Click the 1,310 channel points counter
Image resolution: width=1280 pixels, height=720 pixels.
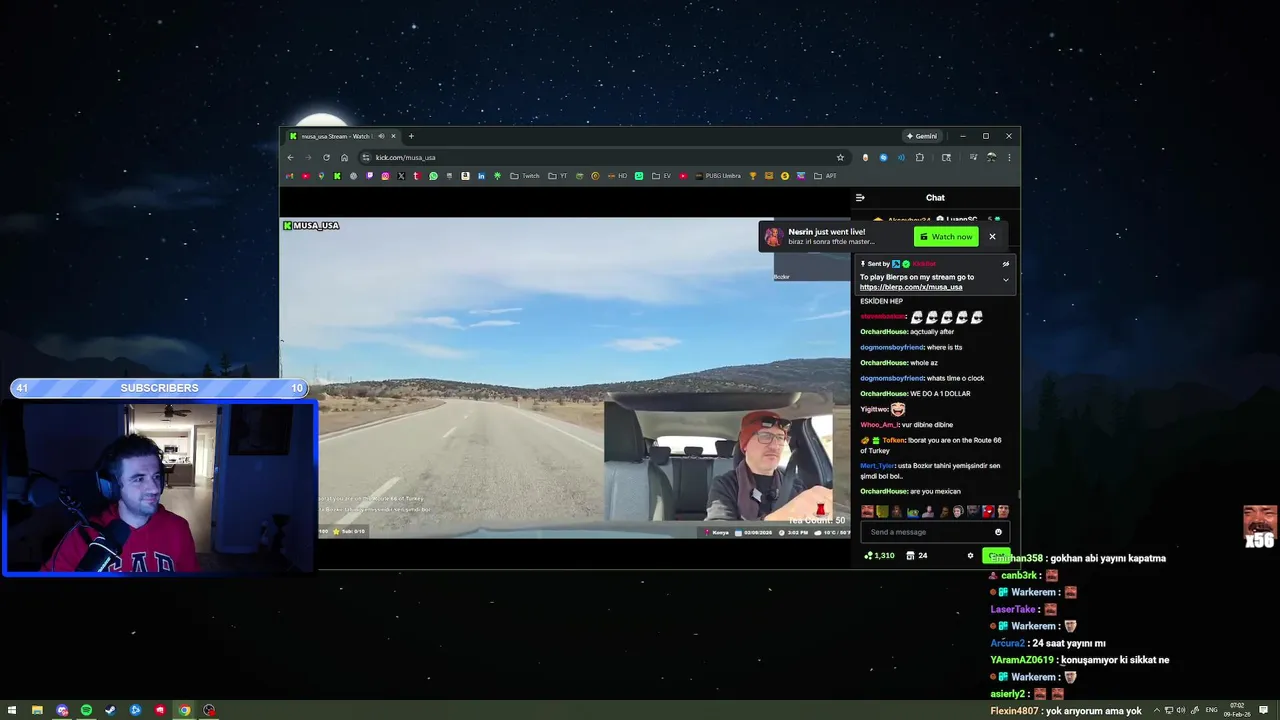pos(880,556)
